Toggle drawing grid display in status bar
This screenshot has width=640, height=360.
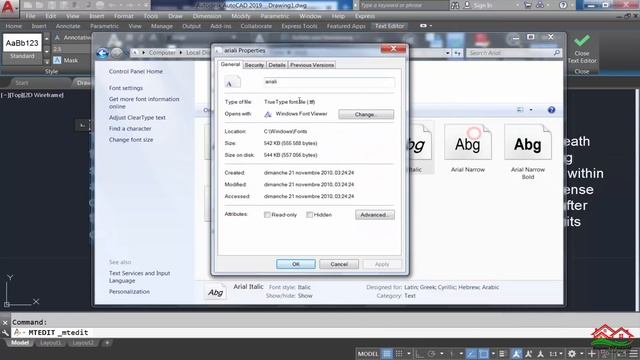(x=387, y=353)
